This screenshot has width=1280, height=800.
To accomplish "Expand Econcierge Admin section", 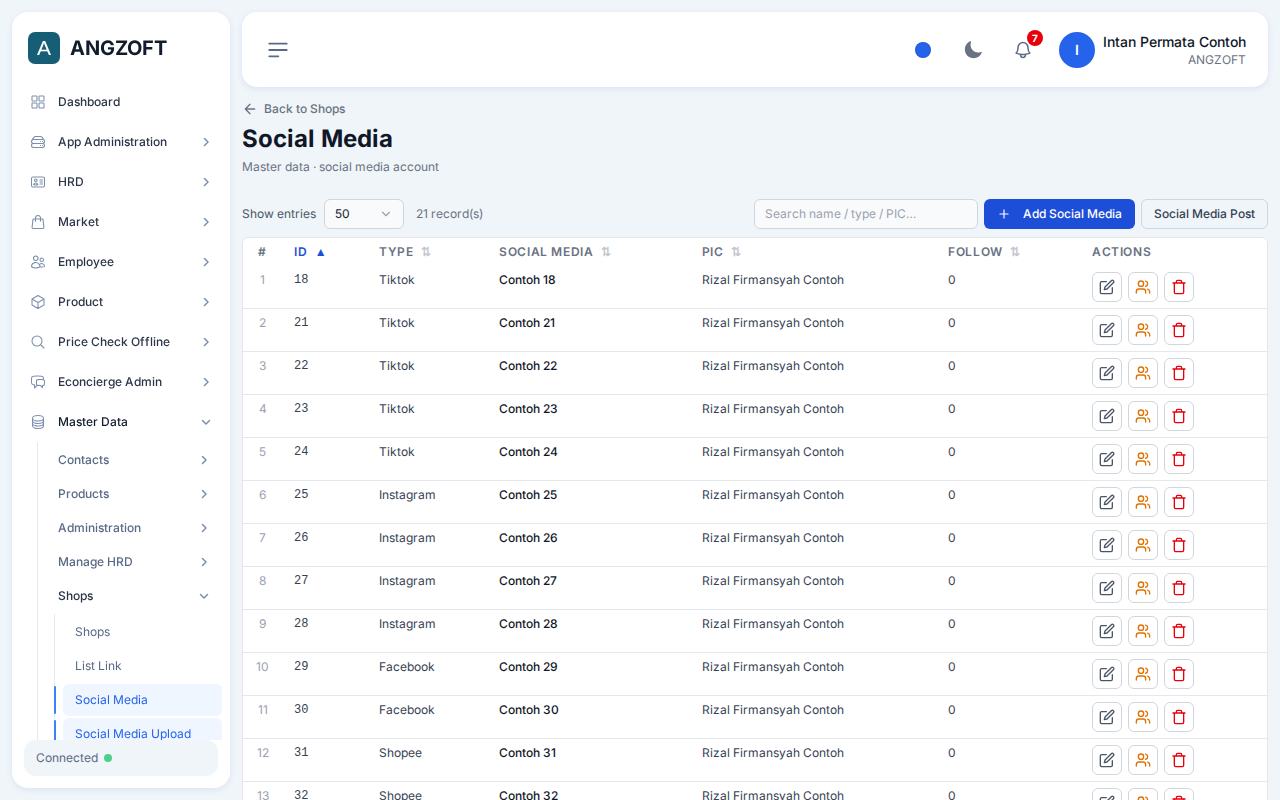I will [x=121, y=382].
